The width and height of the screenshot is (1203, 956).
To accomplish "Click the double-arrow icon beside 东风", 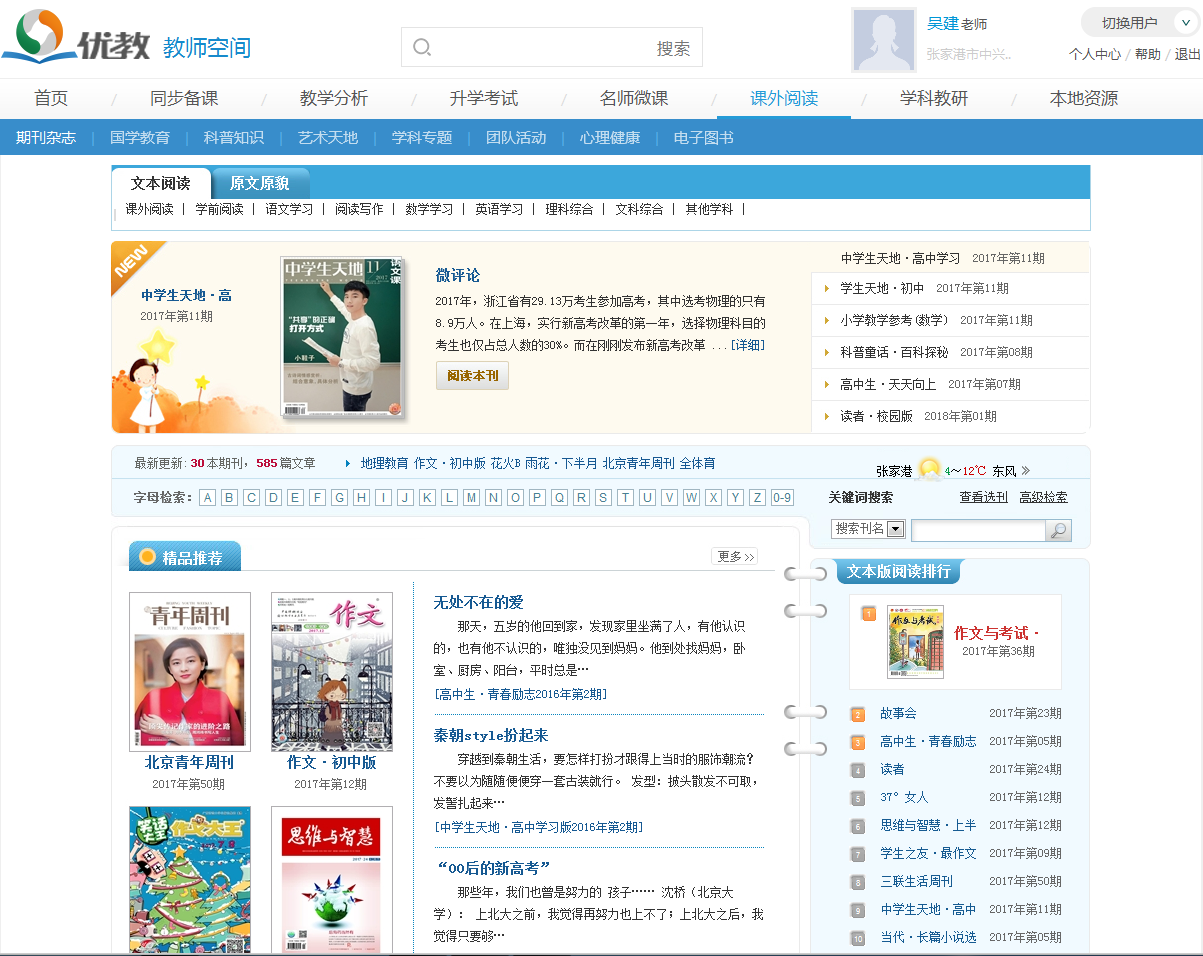I will click(x=1025, y=470).
